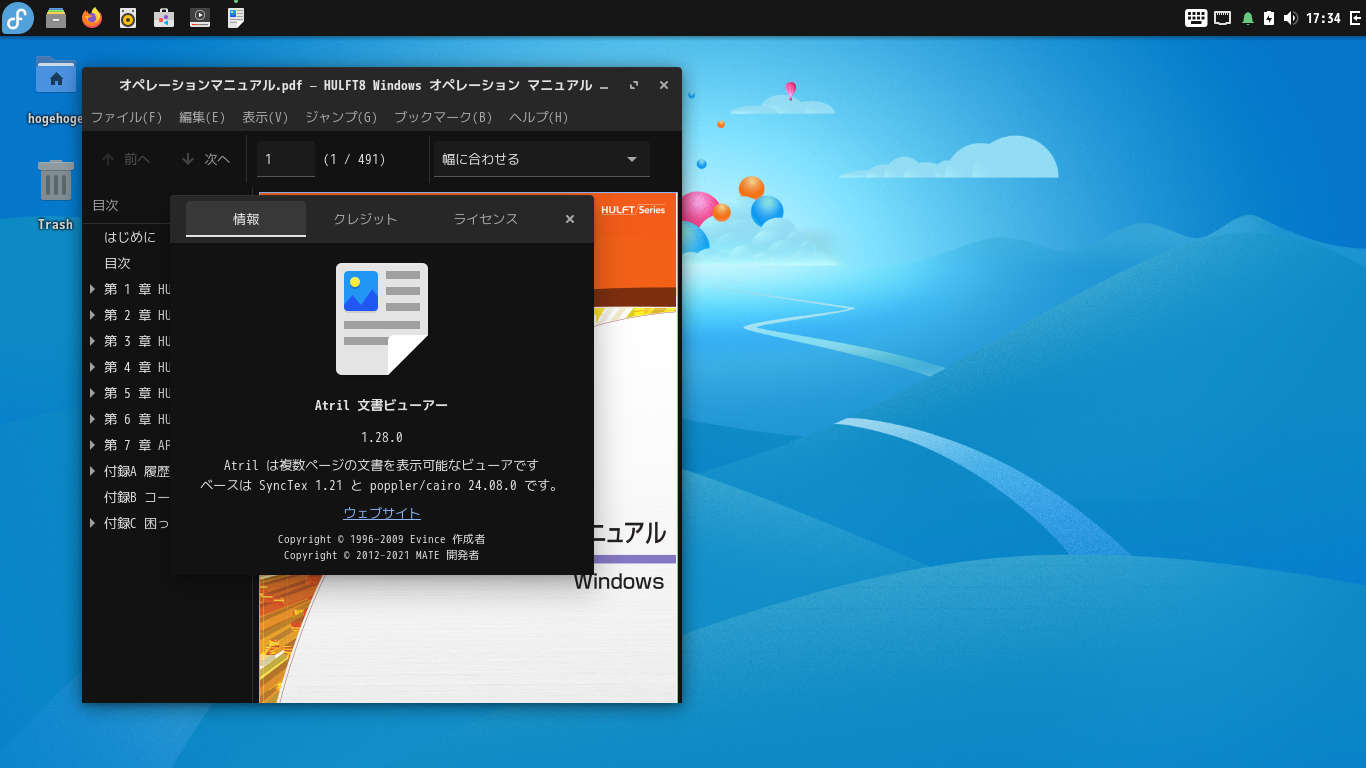Open Firefox from the top panel

pyautogui.click(x=92, y=18)
